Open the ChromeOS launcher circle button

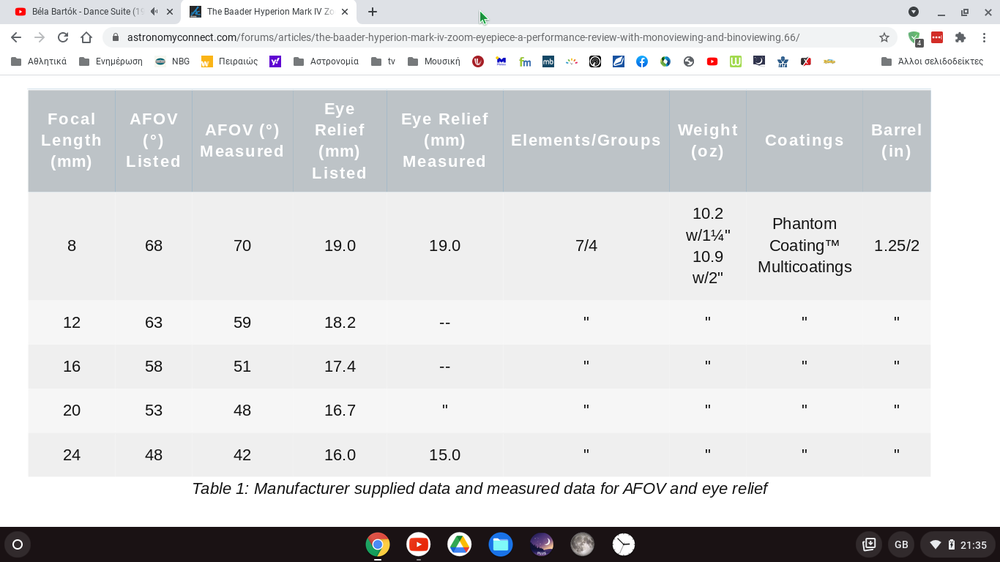point(17,545)
